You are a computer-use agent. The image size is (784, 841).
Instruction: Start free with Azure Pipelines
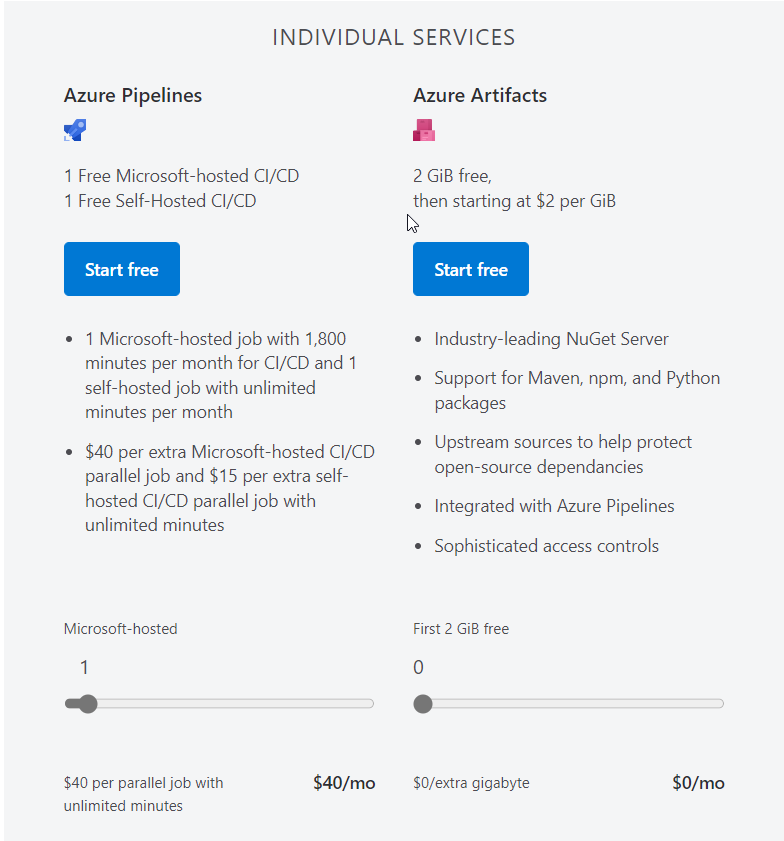point(122,269)
